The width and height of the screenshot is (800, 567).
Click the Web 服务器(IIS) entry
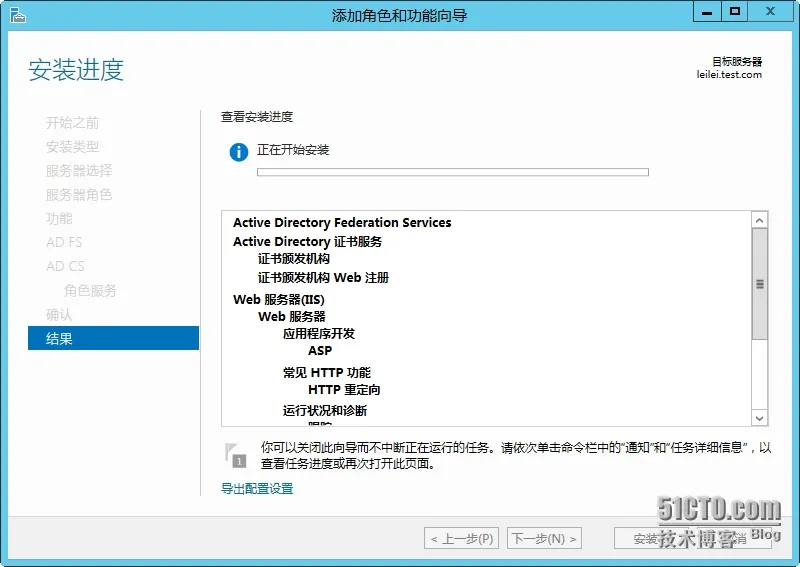click(x=279, y=300)
